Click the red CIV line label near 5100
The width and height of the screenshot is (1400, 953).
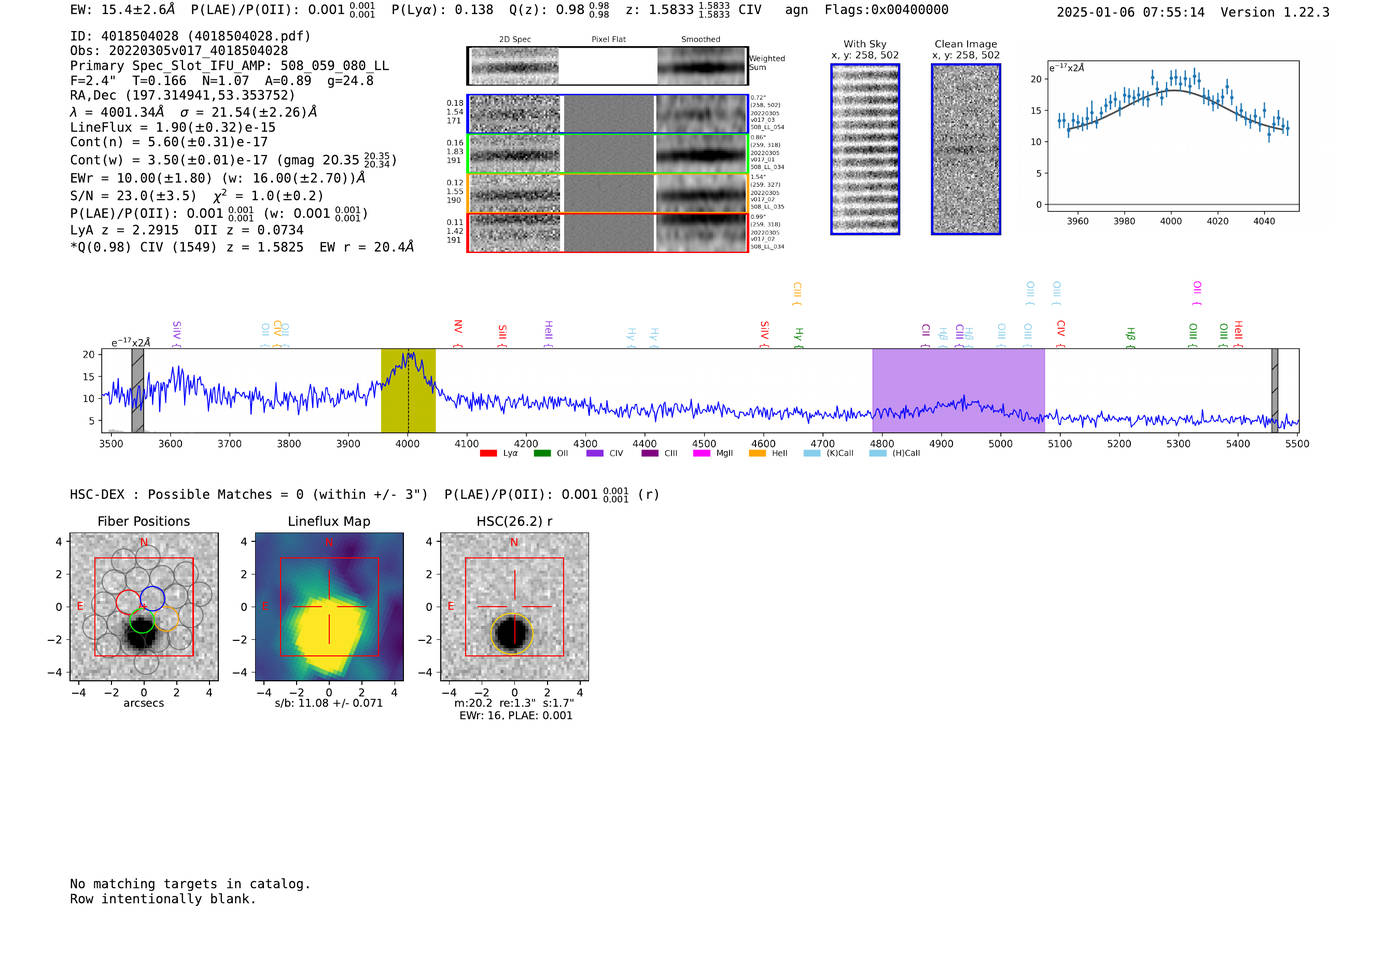1061,334
